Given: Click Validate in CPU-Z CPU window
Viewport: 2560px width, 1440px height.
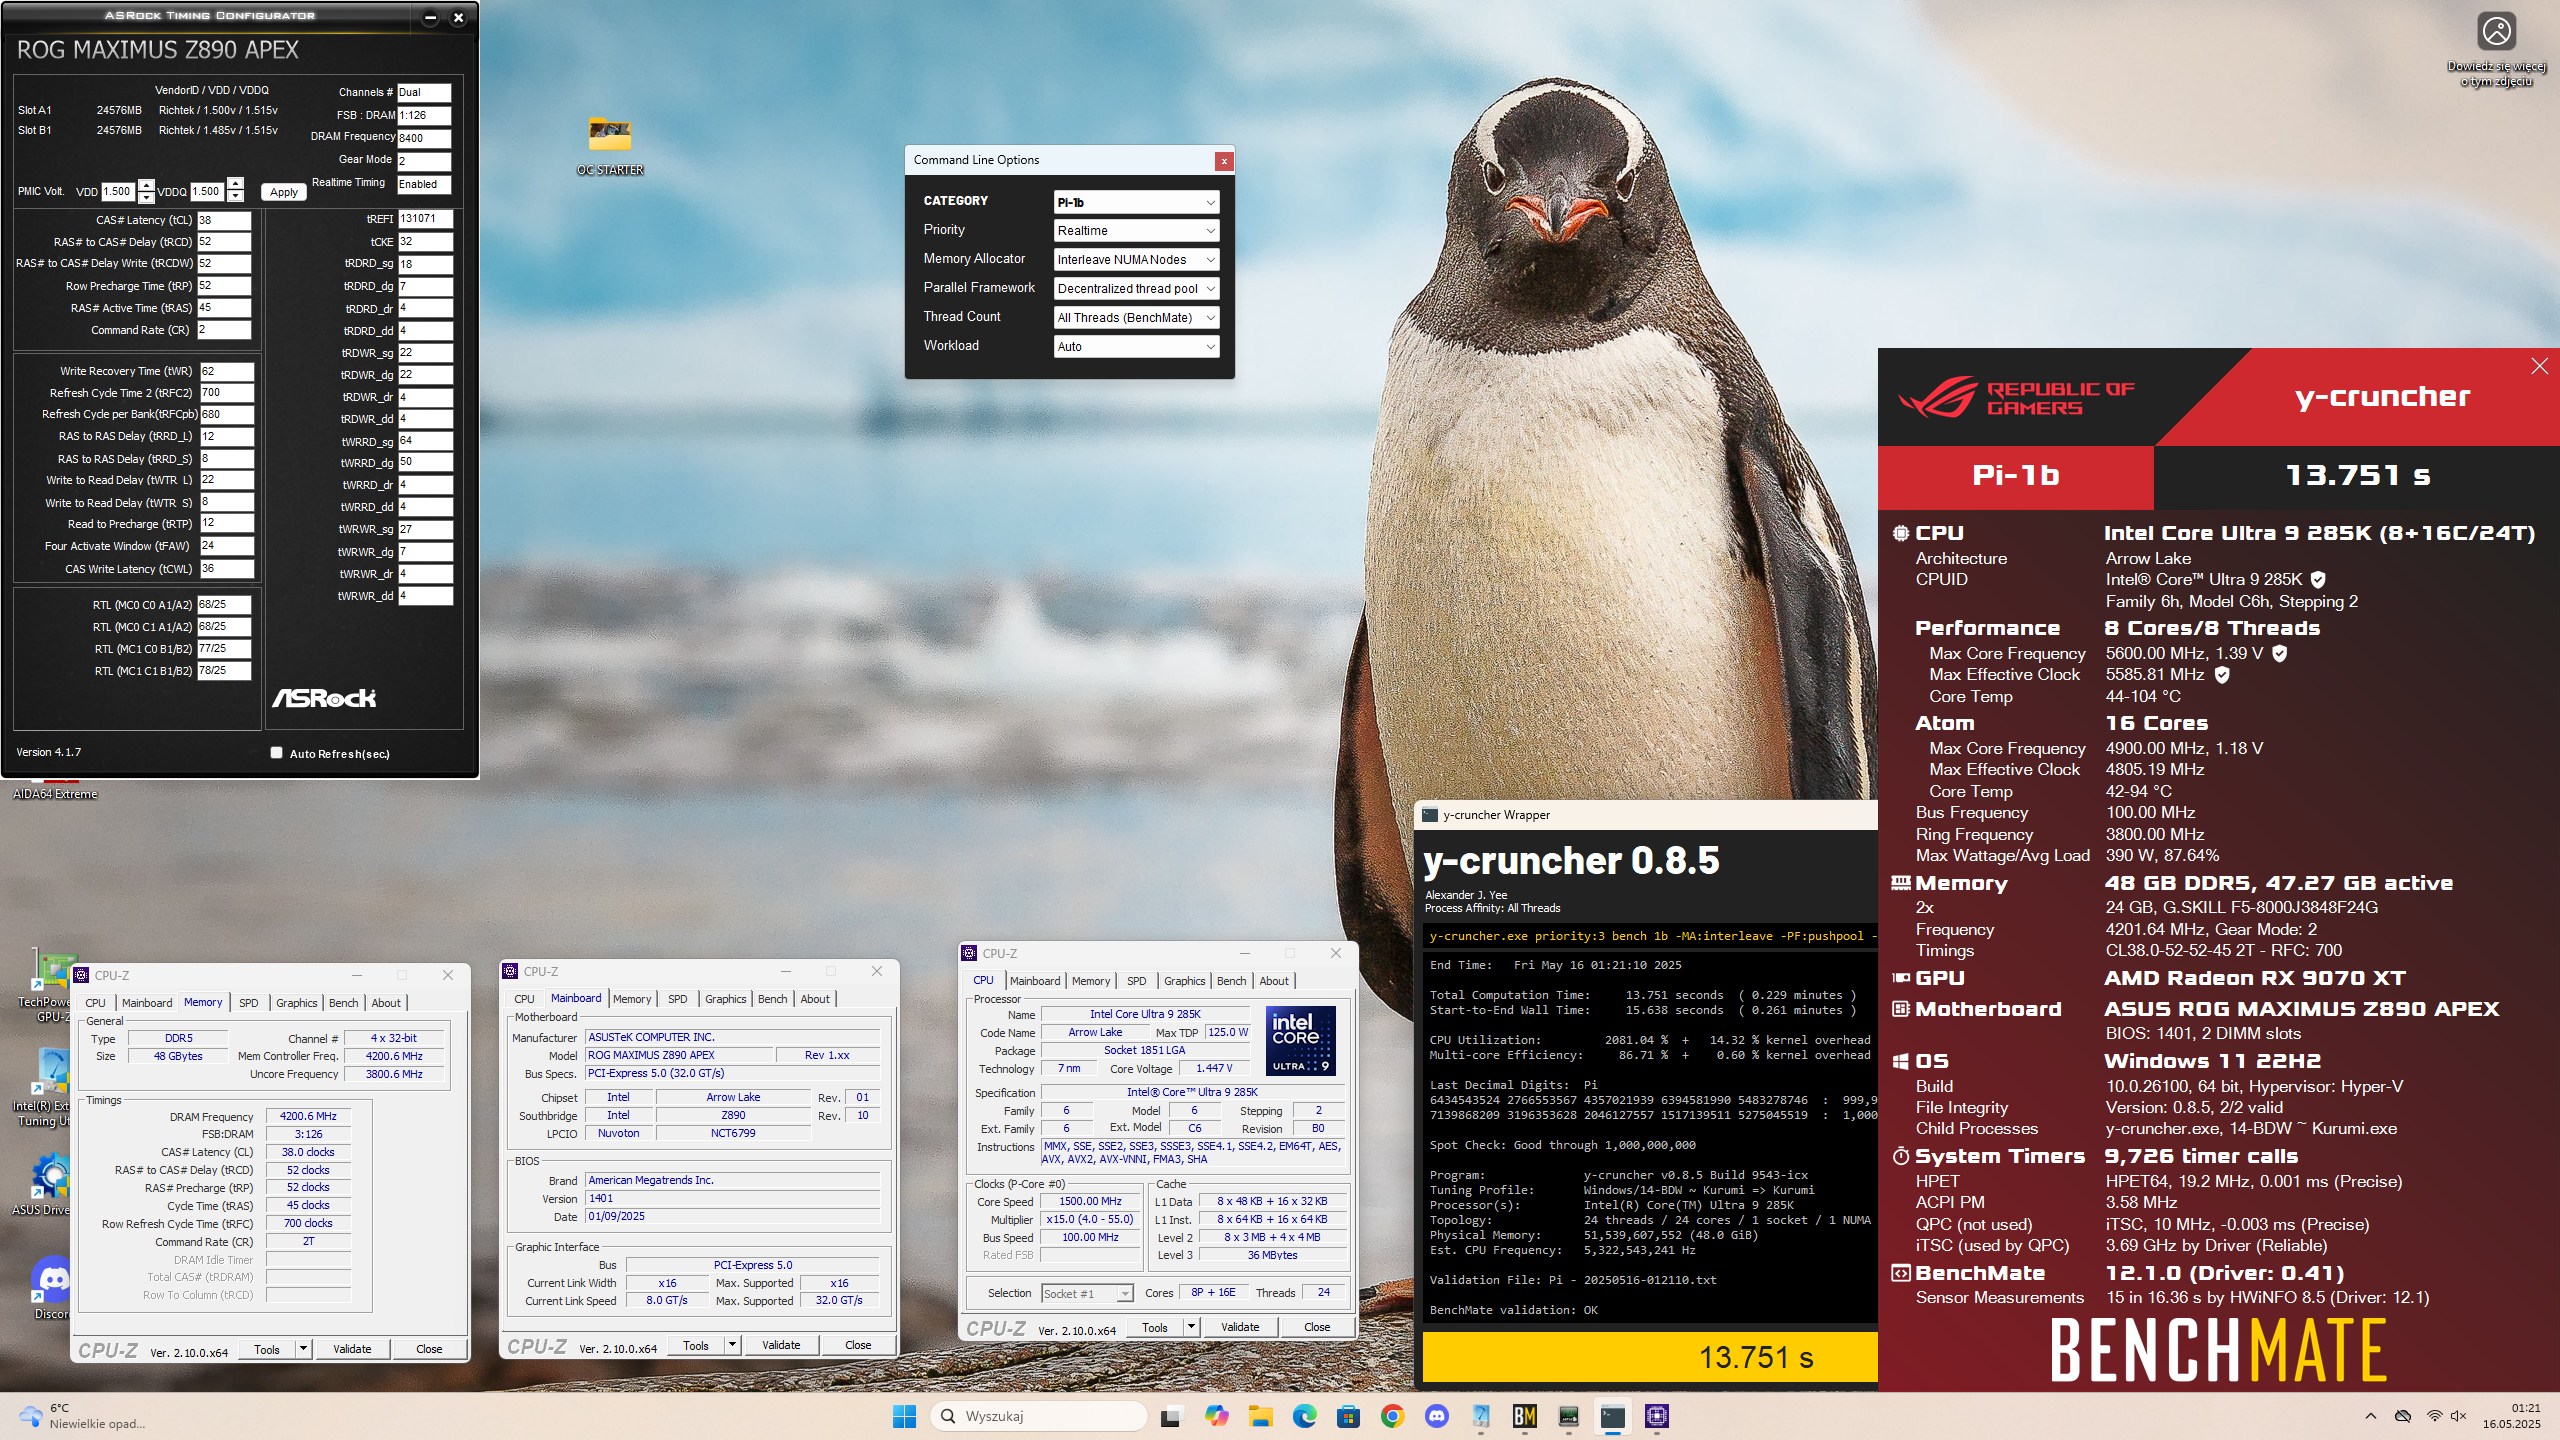Looking at the screenshot, I should click(x=1240, y=1327).
